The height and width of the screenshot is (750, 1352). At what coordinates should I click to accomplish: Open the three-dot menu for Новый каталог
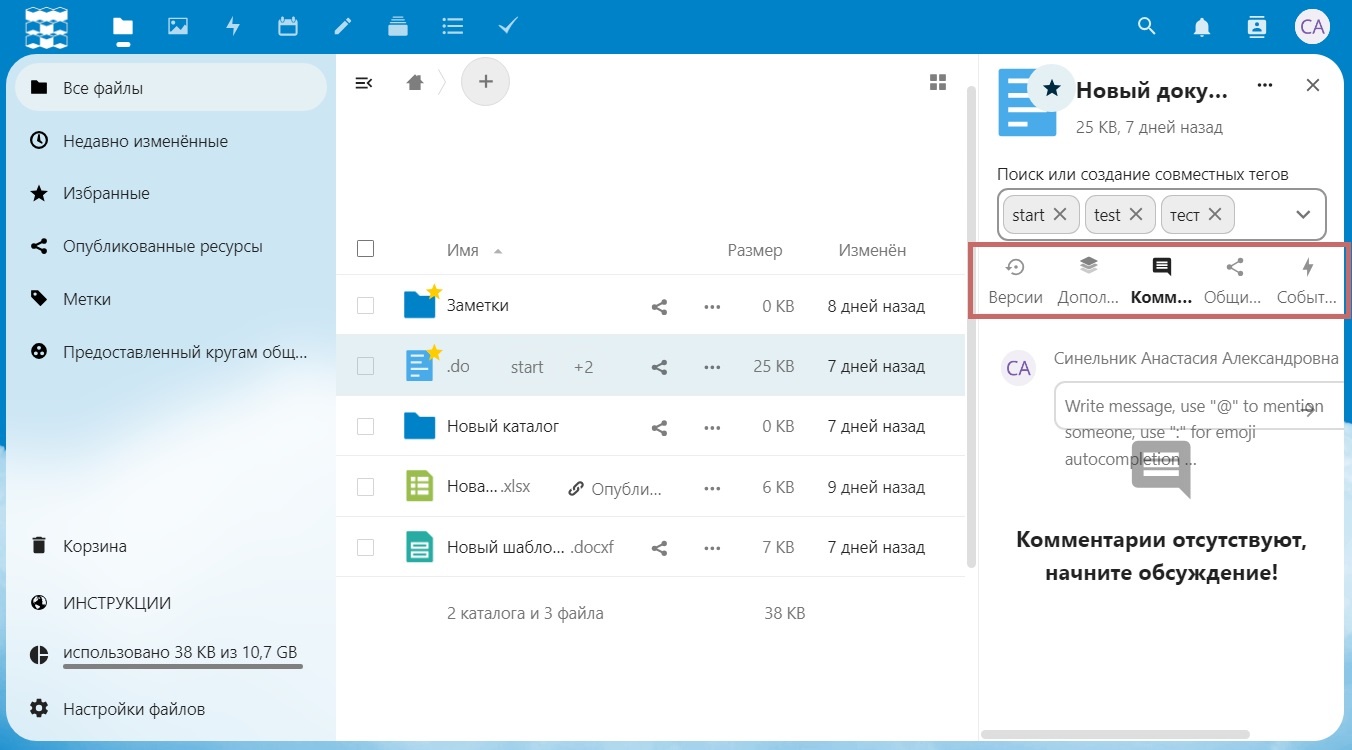click(x=712, y=428)
